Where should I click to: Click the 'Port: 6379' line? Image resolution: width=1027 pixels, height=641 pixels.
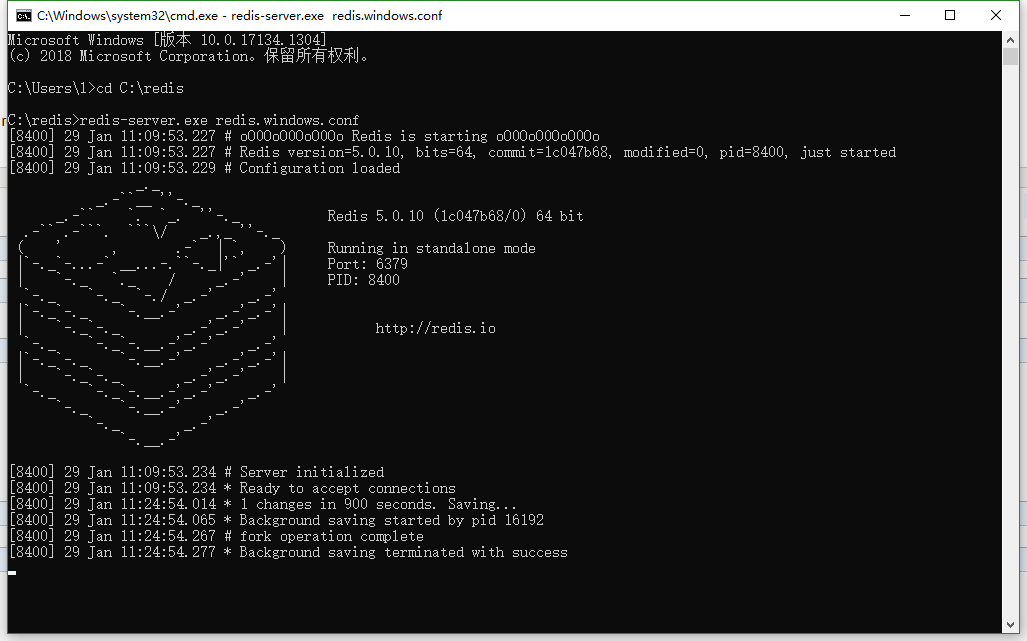367,264
